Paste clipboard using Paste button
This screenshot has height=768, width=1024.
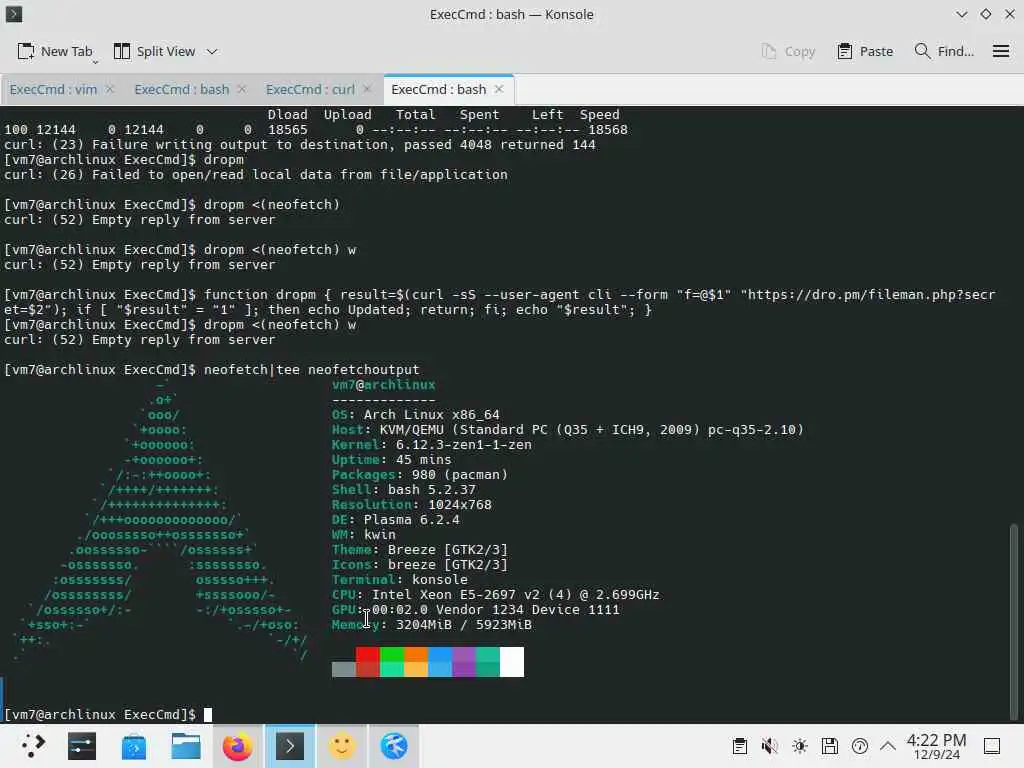(x=865, y=52)
